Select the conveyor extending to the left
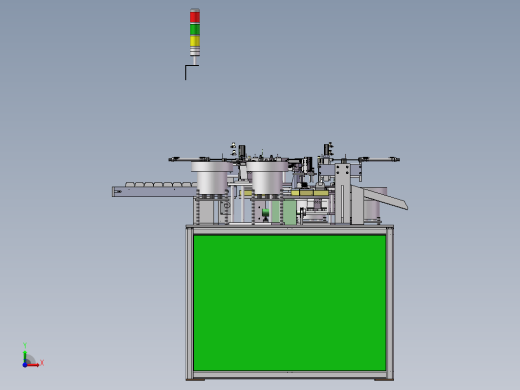 pos(155,191)
